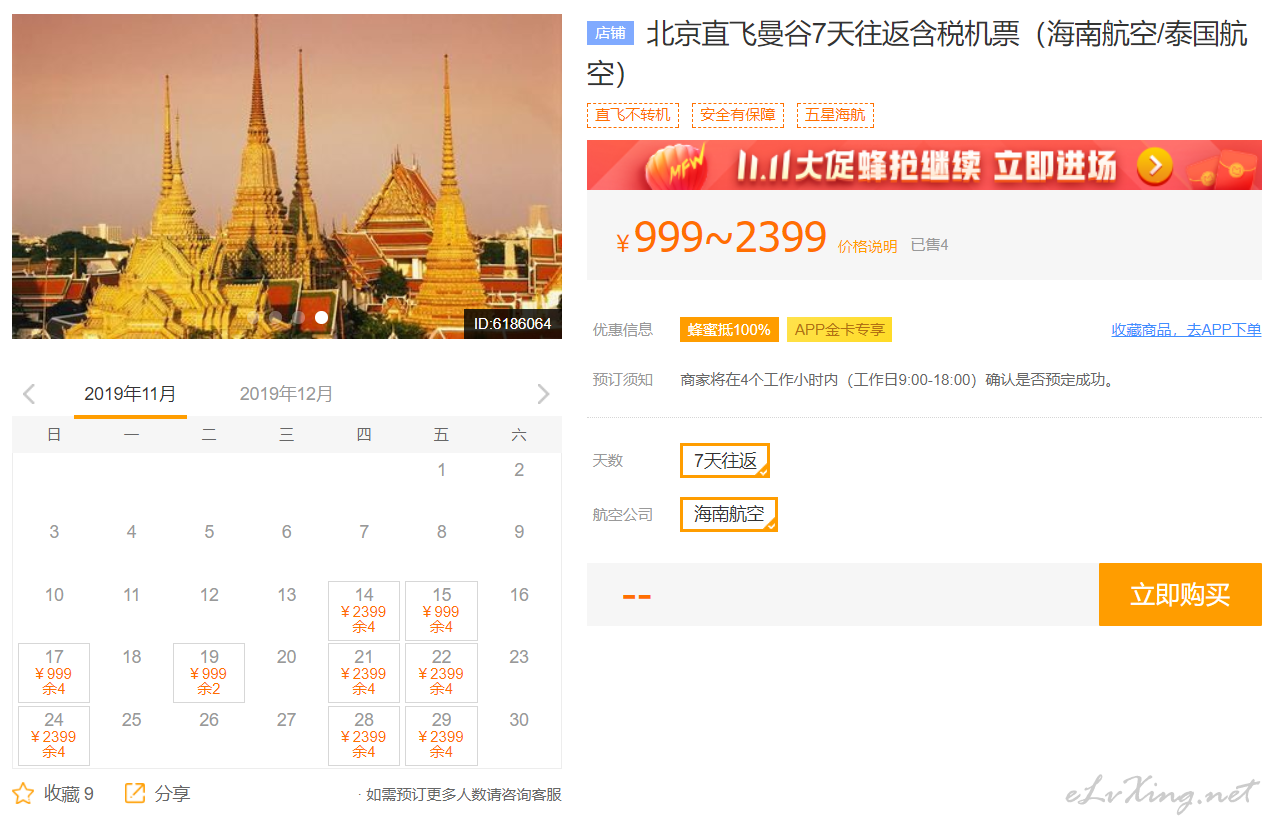1270x827 pixels.
Task: Select the active third carousel dot
Action: (322, 317)
